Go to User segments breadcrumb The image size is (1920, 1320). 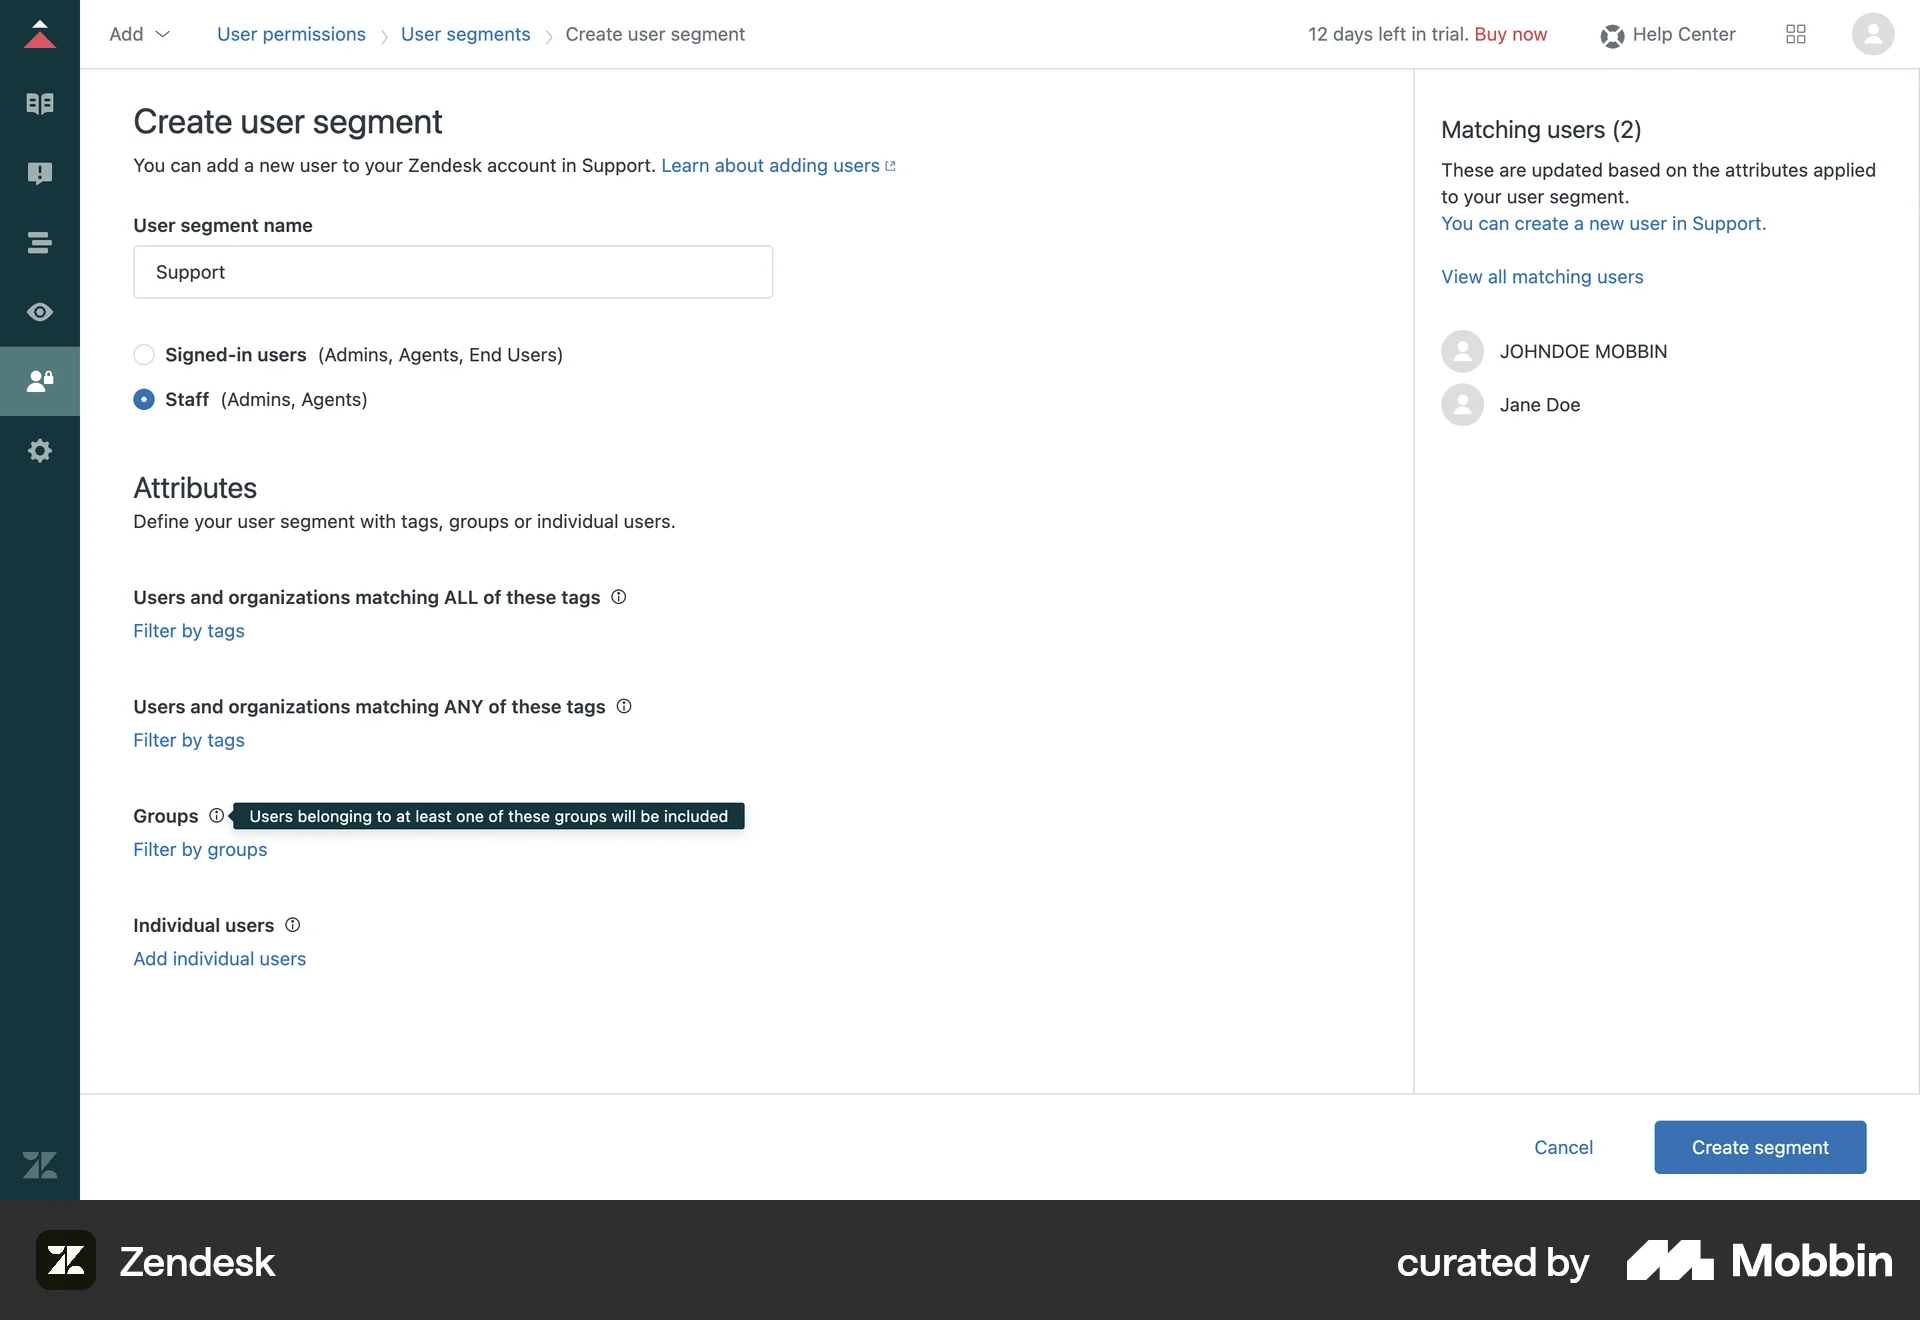click(x=465, y=34)
